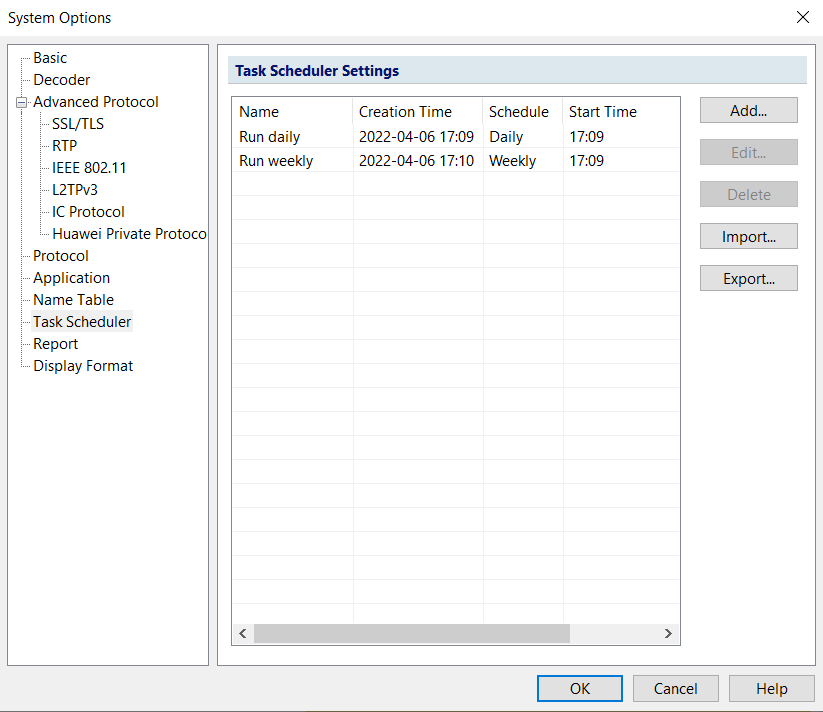Viewport: 823px width, 712px height.
Task: Sort by the Creation Time column header
Action: click(x=418, y=112)
